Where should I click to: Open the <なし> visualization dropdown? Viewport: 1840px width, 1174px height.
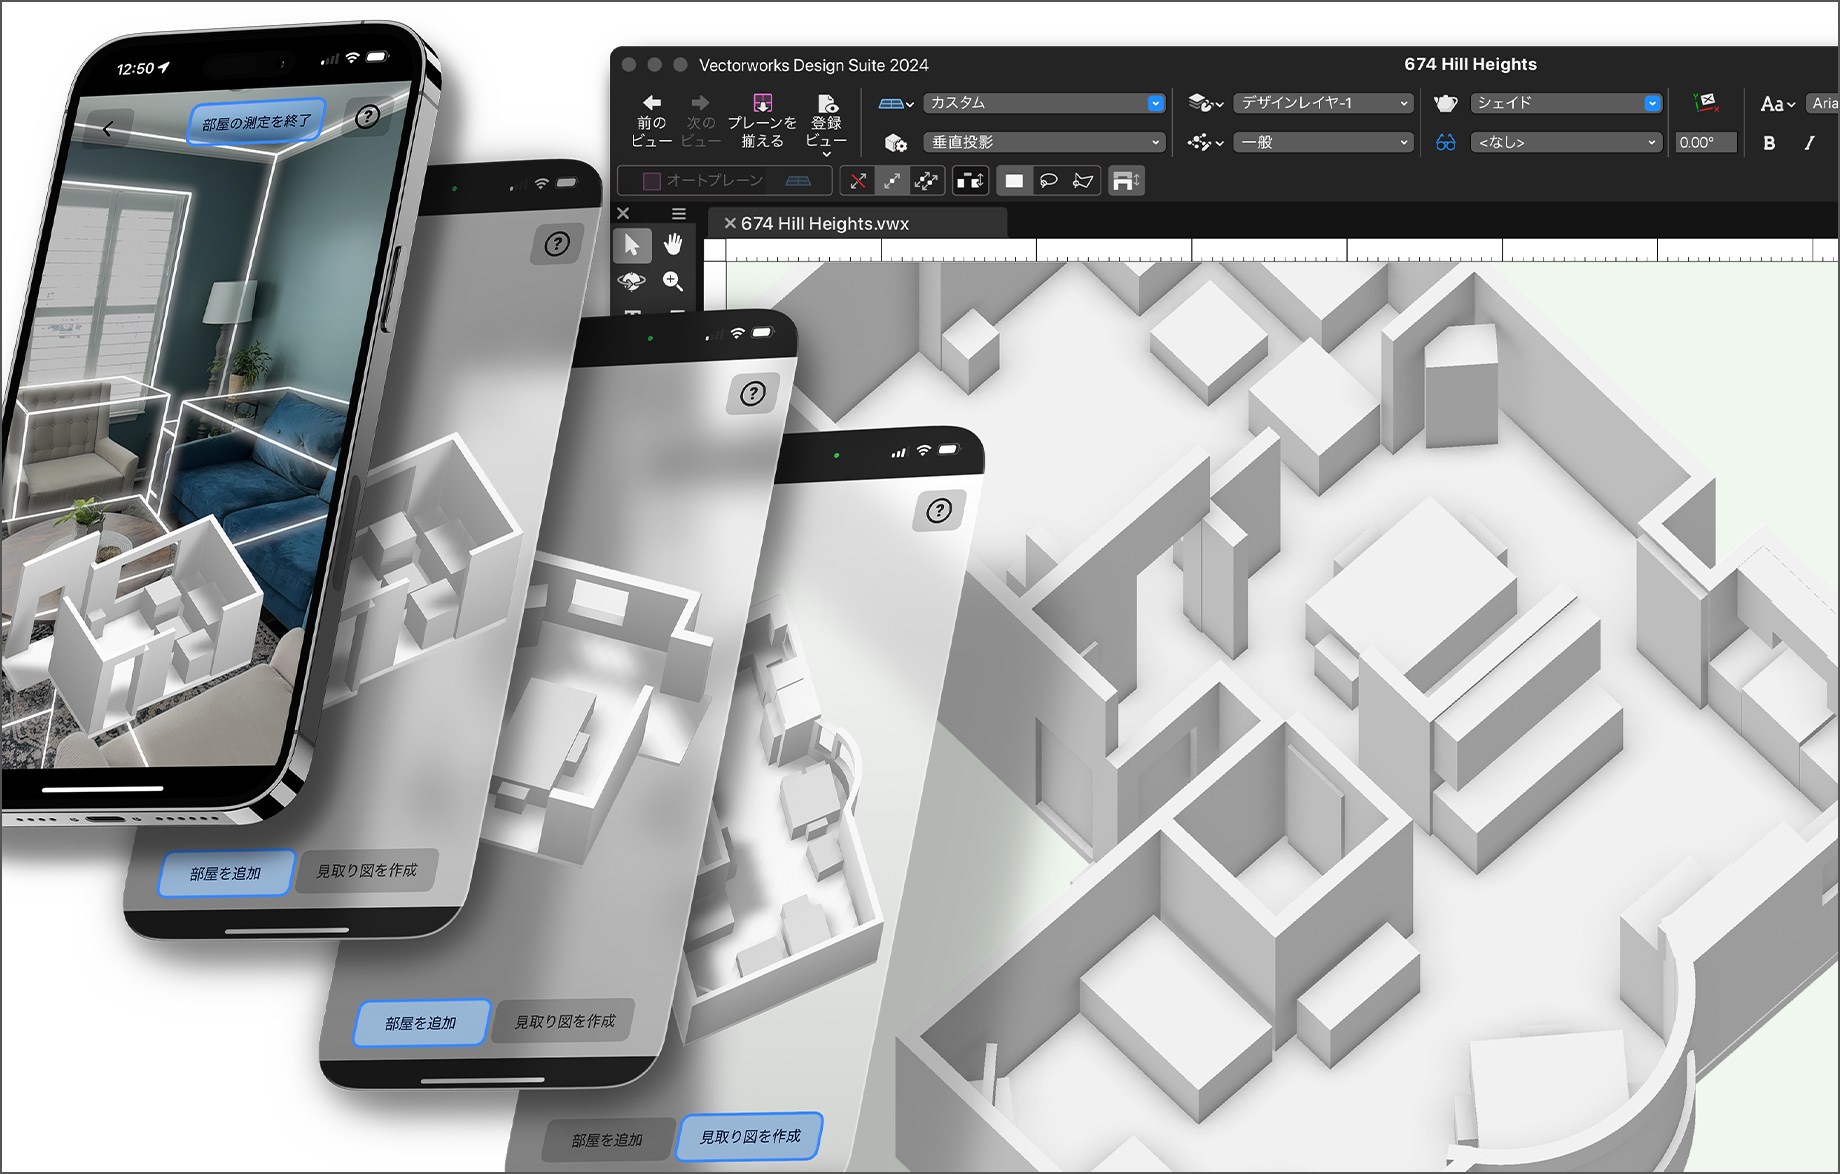tap(1566, 142)
